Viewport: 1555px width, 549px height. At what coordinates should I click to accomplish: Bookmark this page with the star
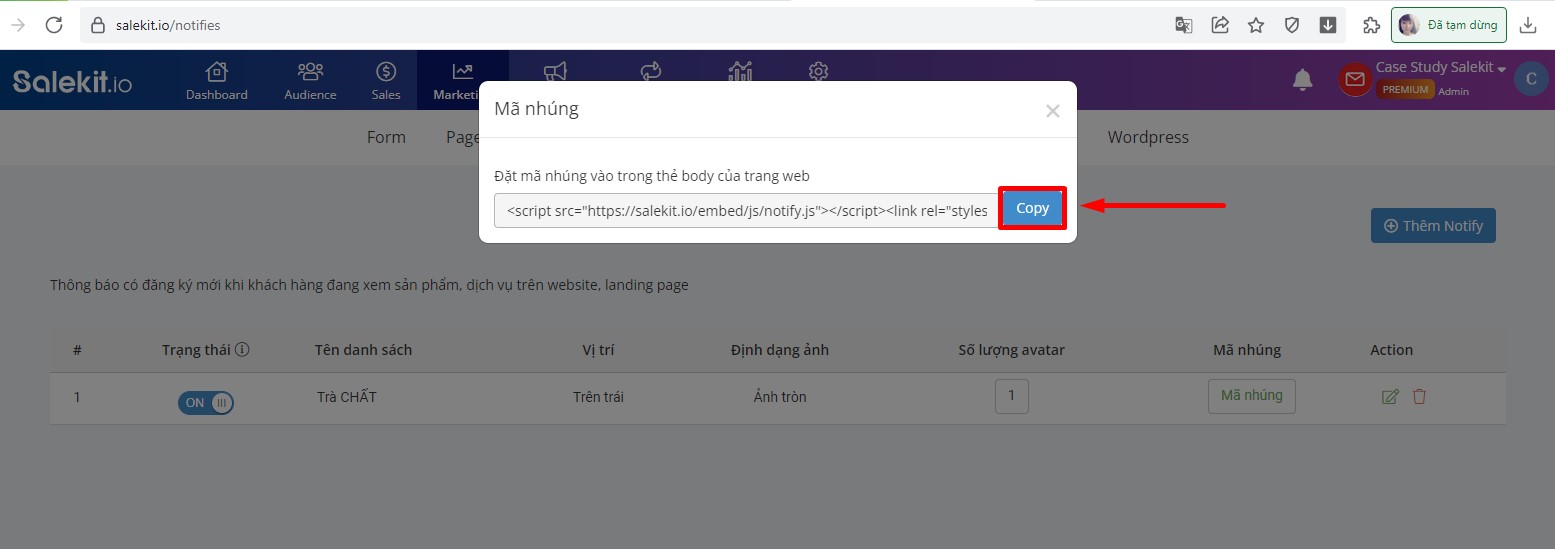click(x=1256, y=25)
